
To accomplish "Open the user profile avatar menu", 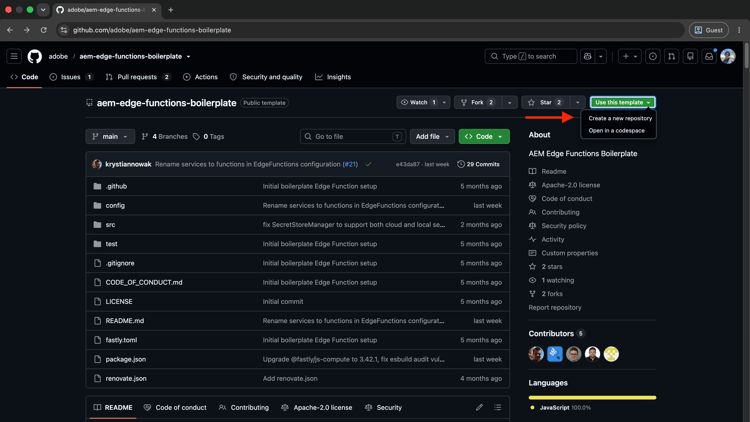I will tap(728, 56).
